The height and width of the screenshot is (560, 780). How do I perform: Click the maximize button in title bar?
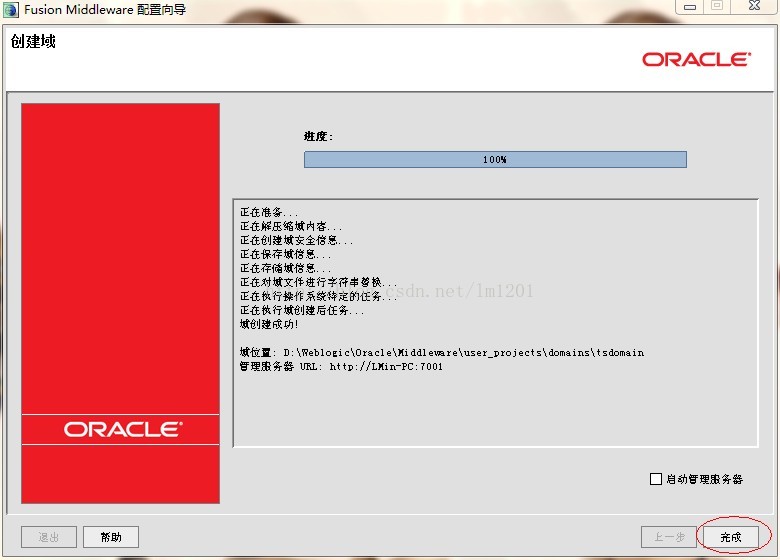tap(716, 6)
